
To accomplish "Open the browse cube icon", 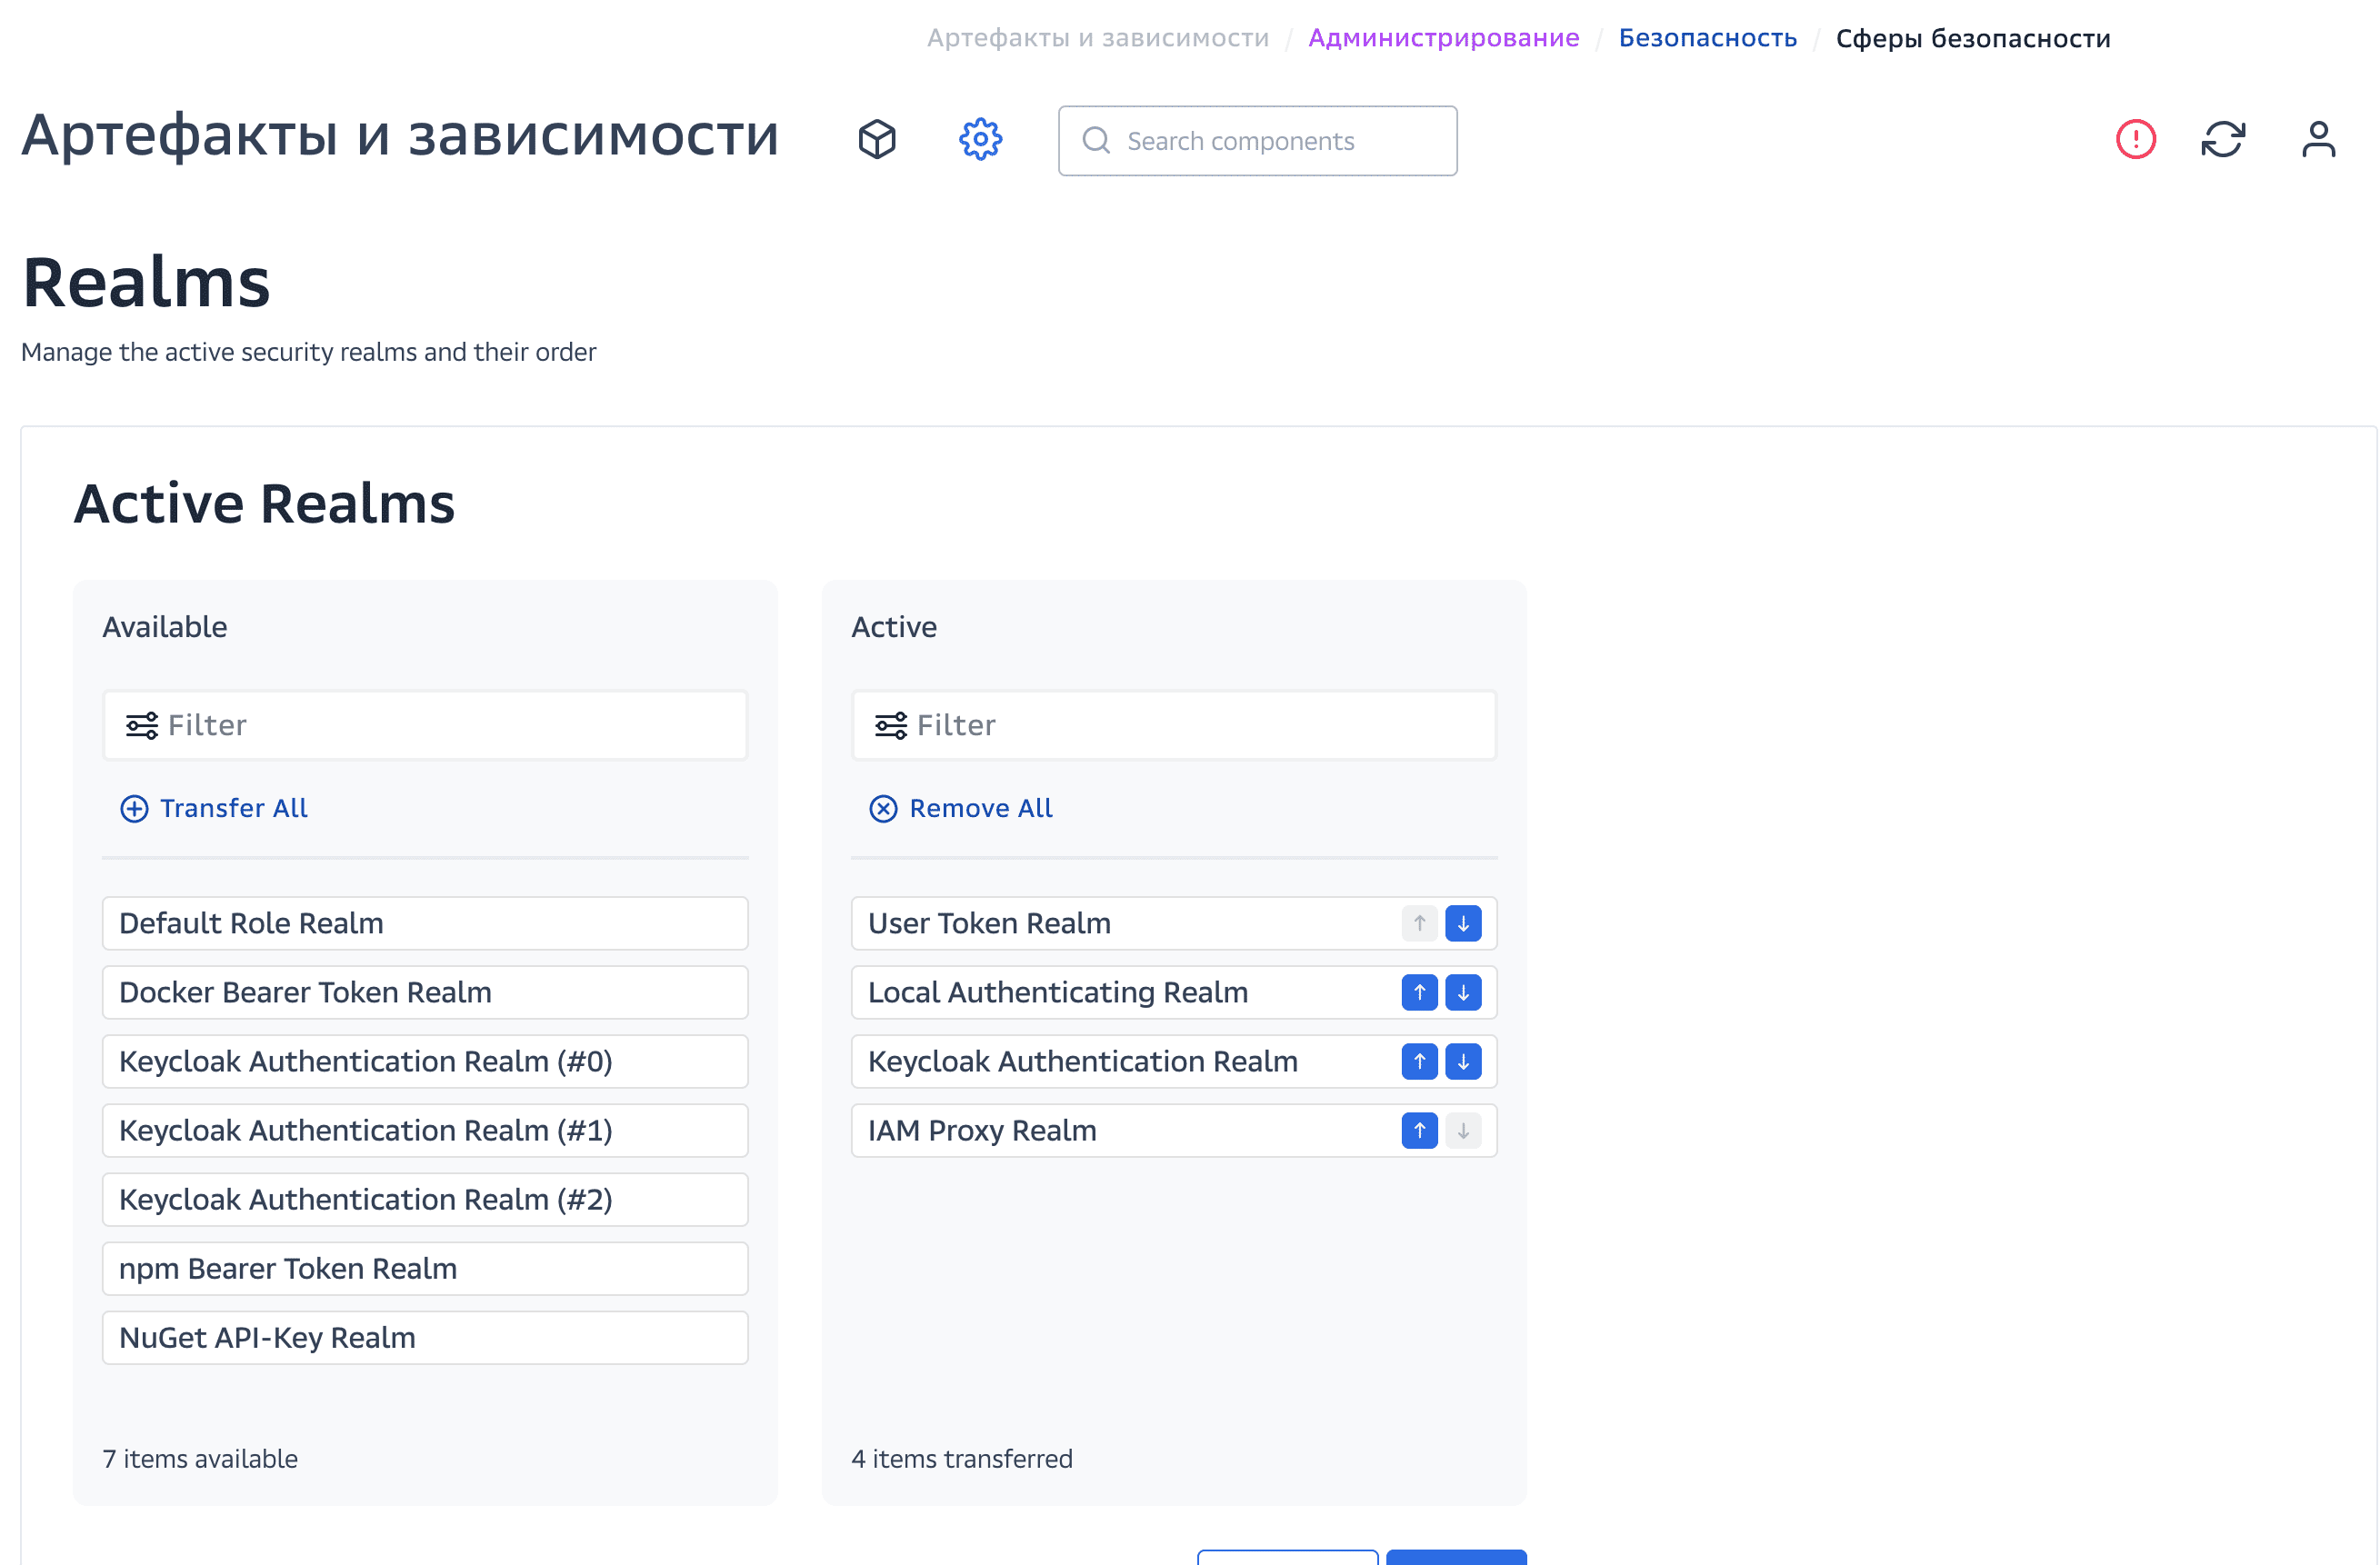I will [x=877, y=139].
